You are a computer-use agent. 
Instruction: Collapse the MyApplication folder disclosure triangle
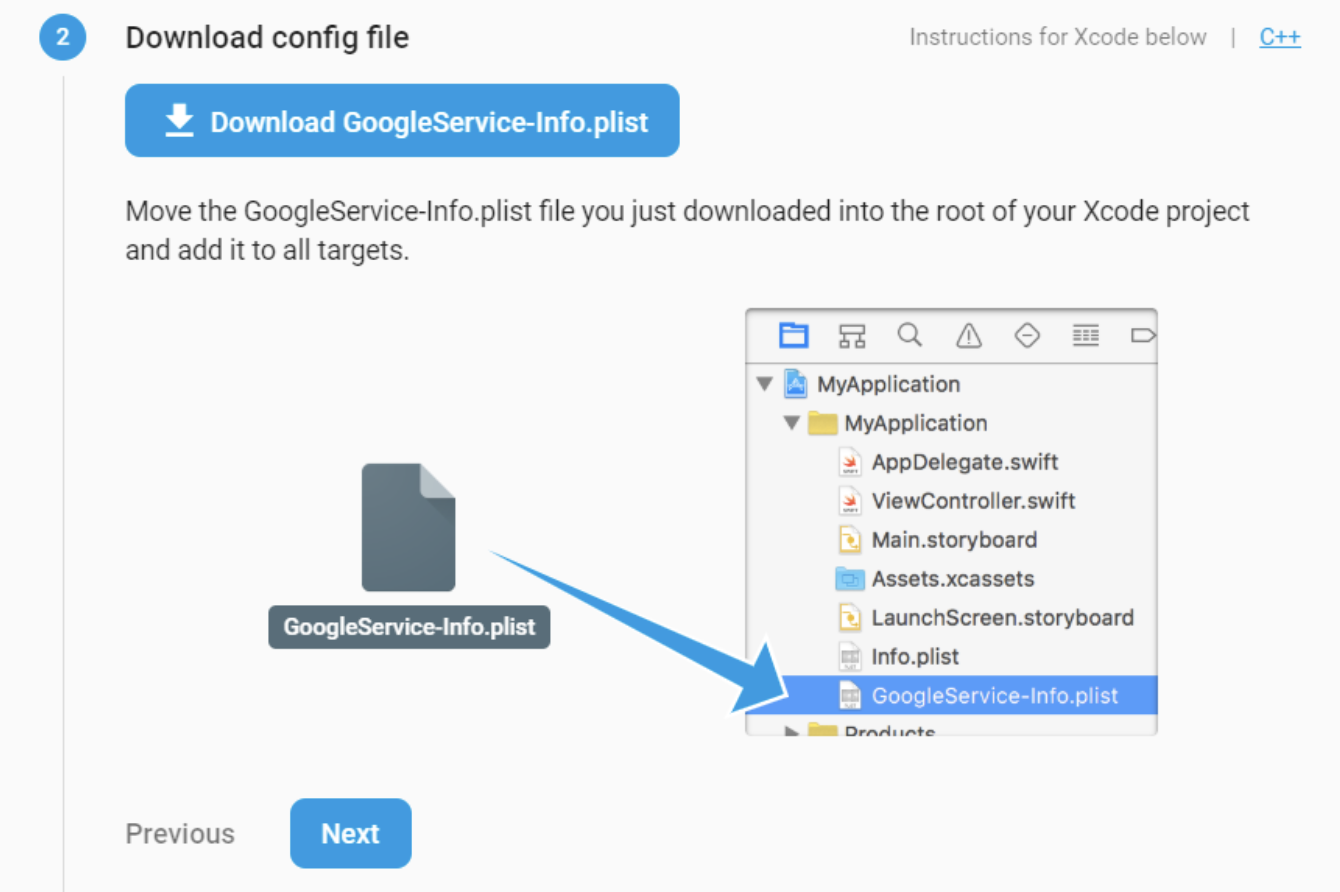pos(792,423)
